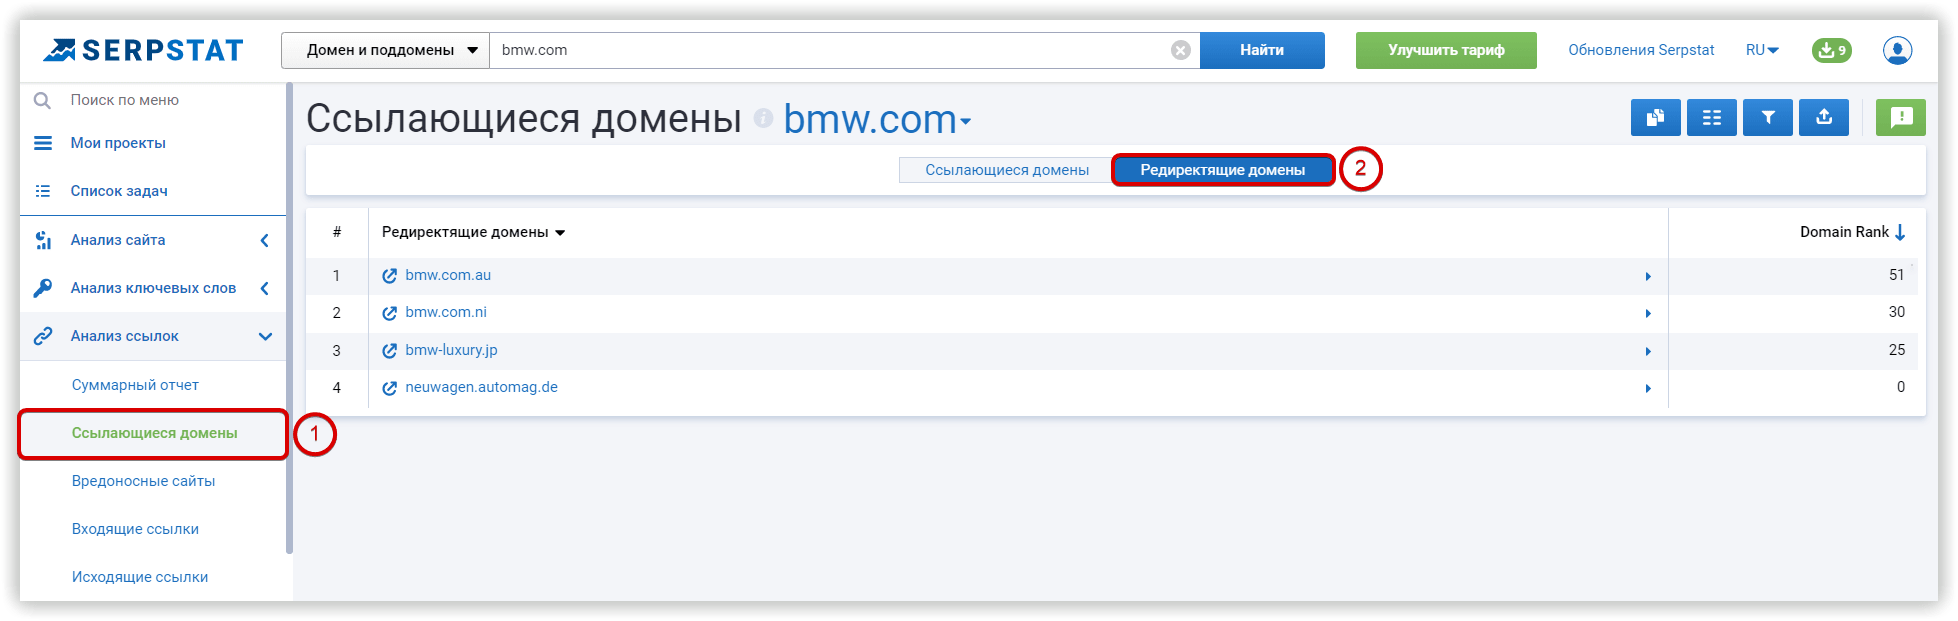Open the Редиректящие домены column header dropdown
The width and height of the screenshot is (1958, 621).
click(x=560, y=233)
